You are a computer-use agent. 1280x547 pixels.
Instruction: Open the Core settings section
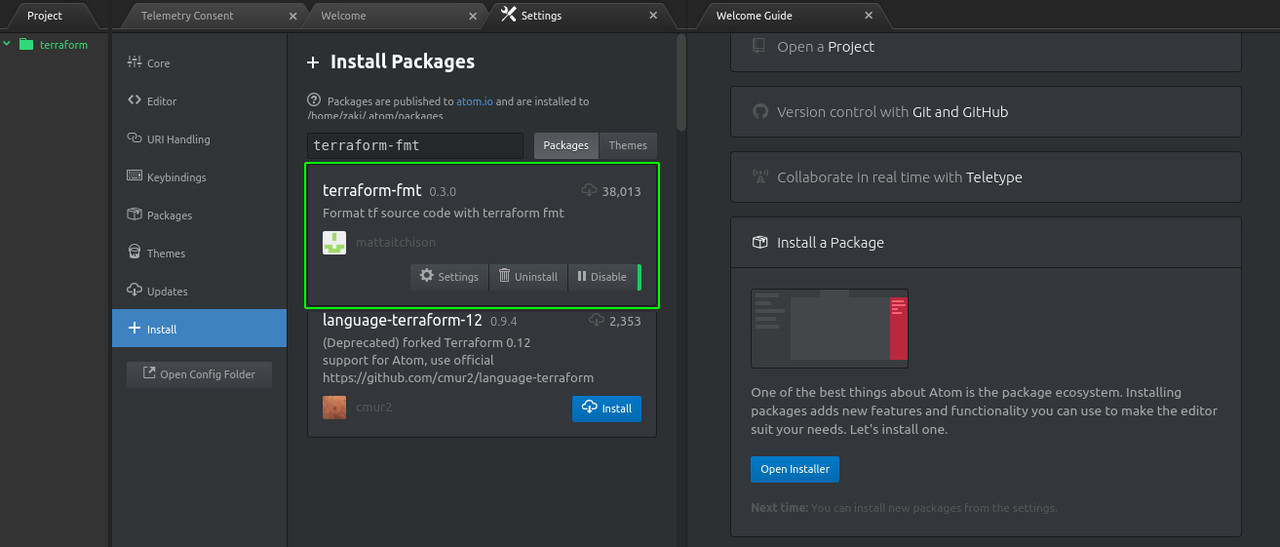coord(158,63)
